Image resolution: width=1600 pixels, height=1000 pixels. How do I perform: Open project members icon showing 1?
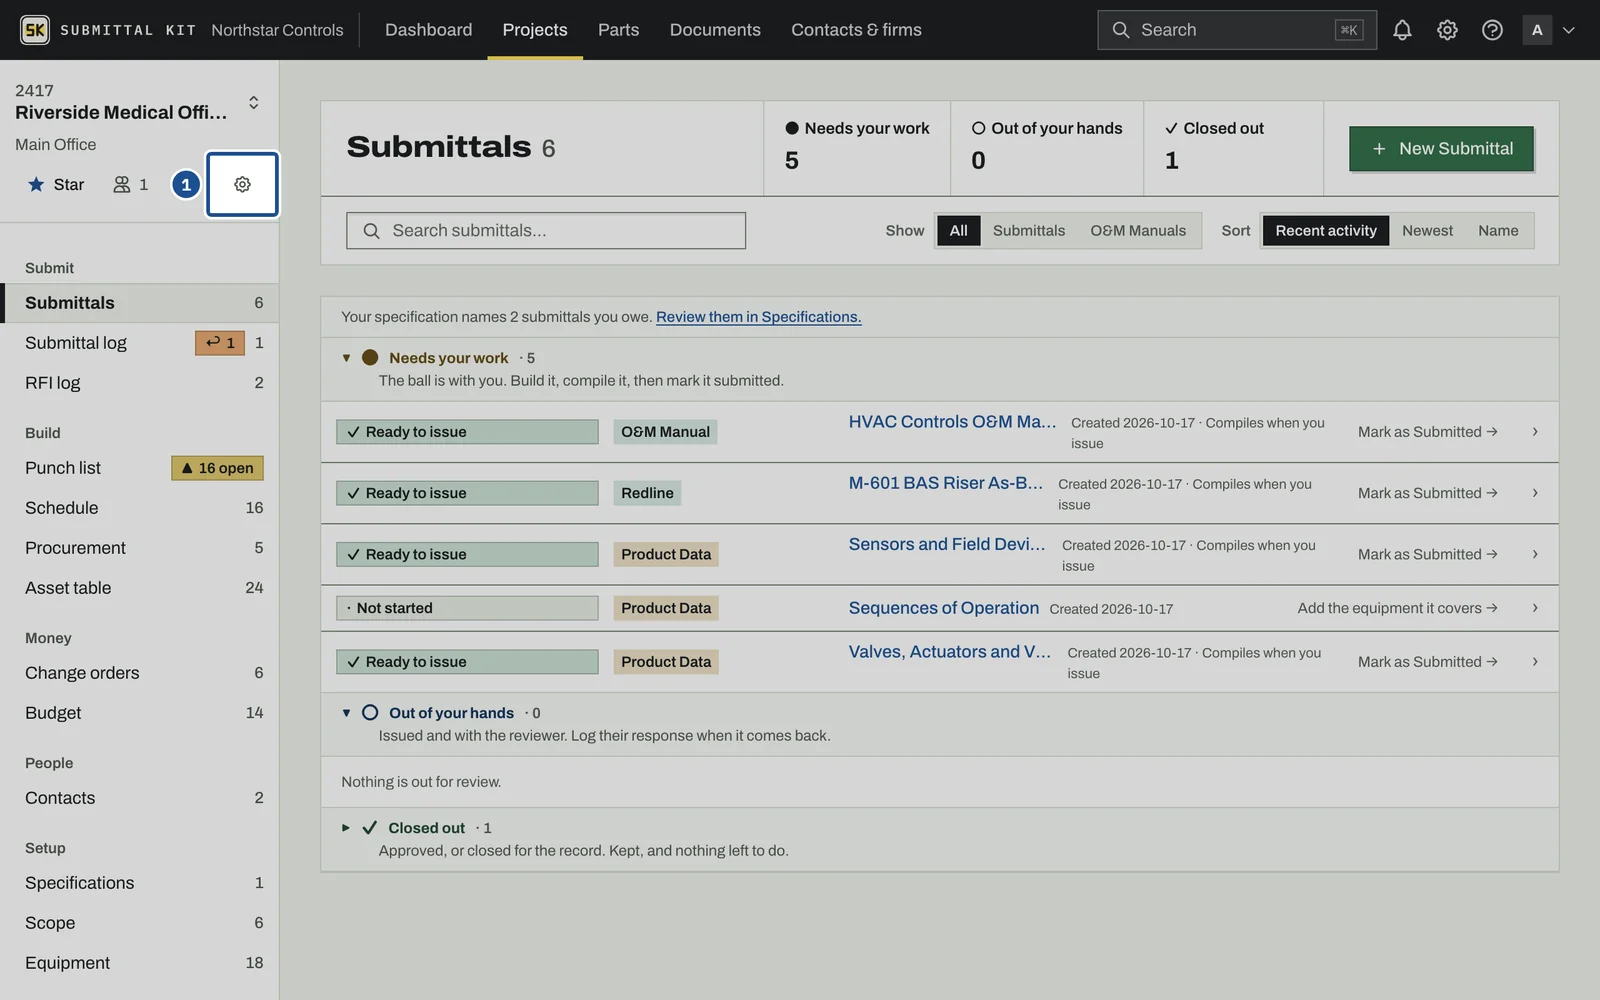(130, 184)
